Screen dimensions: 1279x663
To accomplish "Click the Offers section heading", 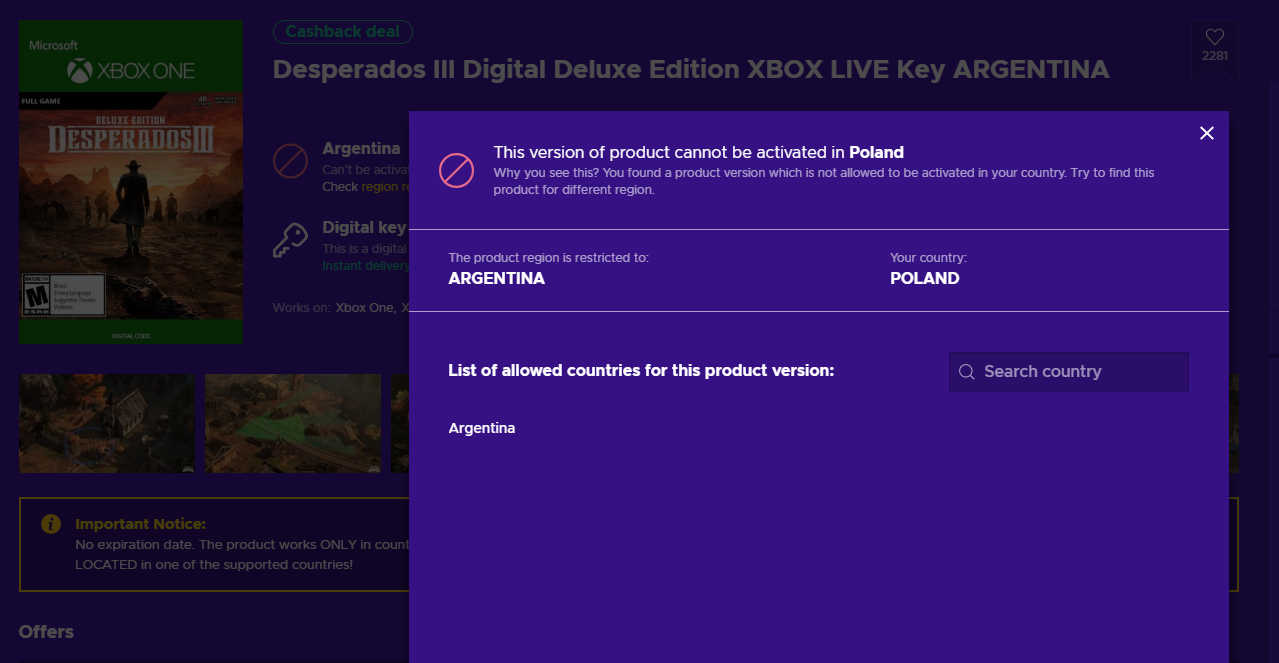I will 46,632.
